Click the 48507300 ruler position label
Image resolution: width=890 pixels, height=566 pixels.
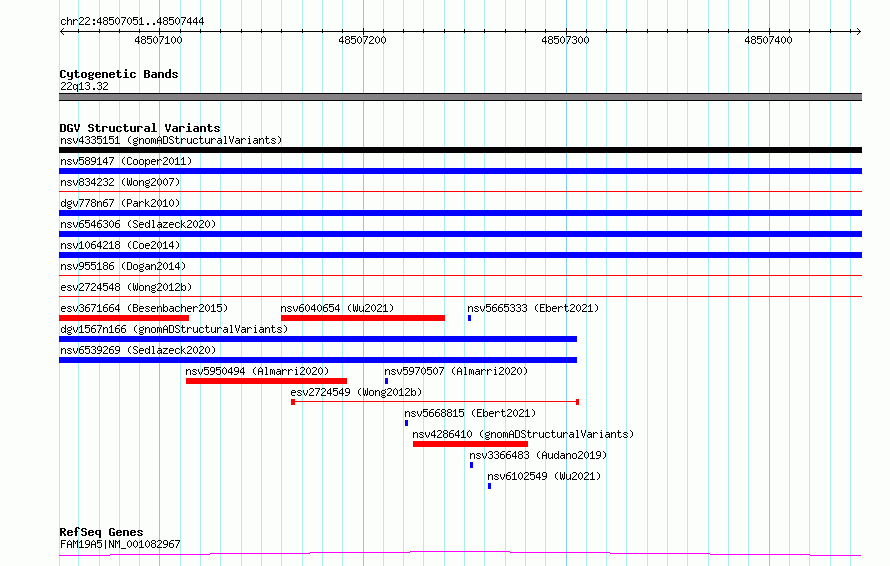(x=565, y=40)
